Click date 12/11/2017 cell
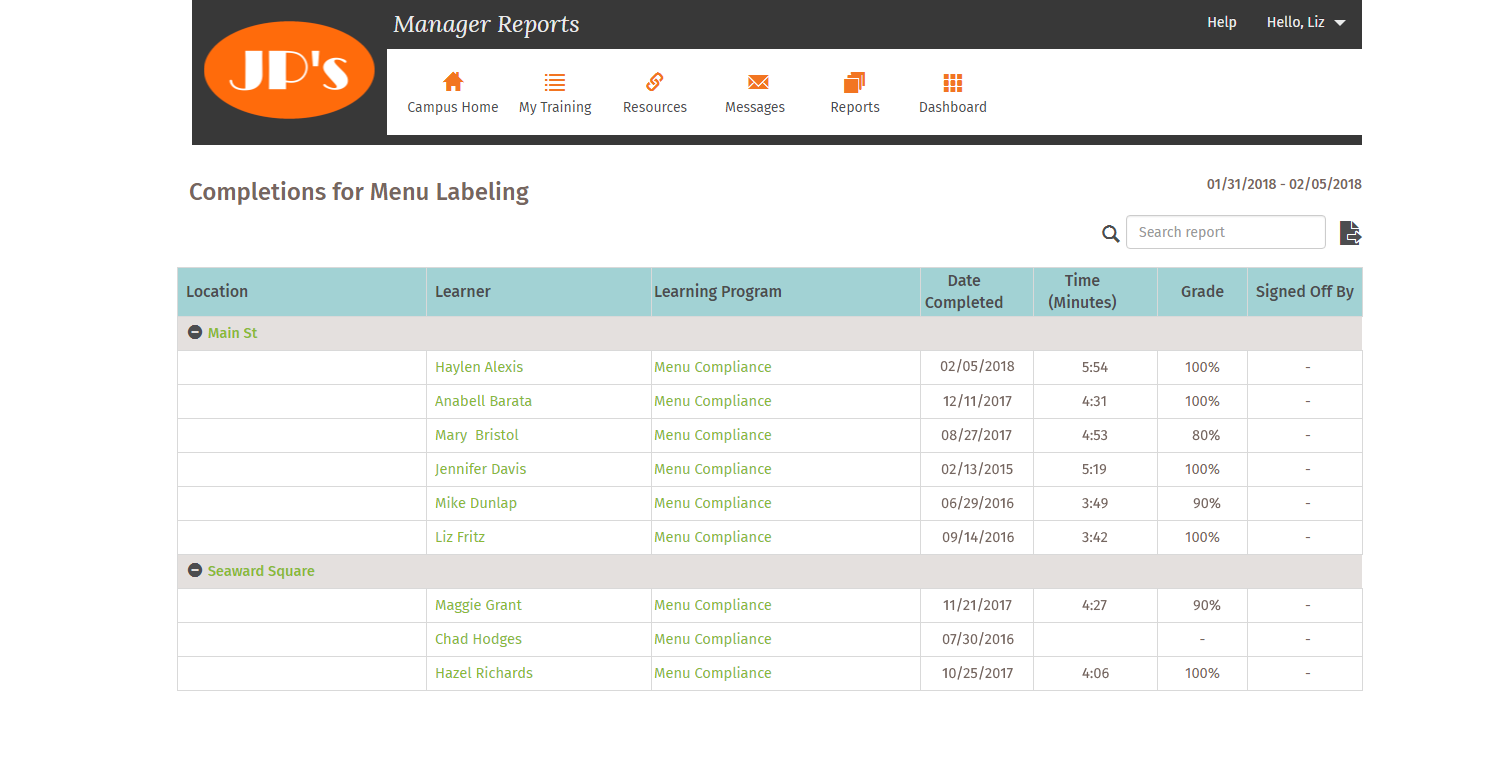 pos(977,401)
